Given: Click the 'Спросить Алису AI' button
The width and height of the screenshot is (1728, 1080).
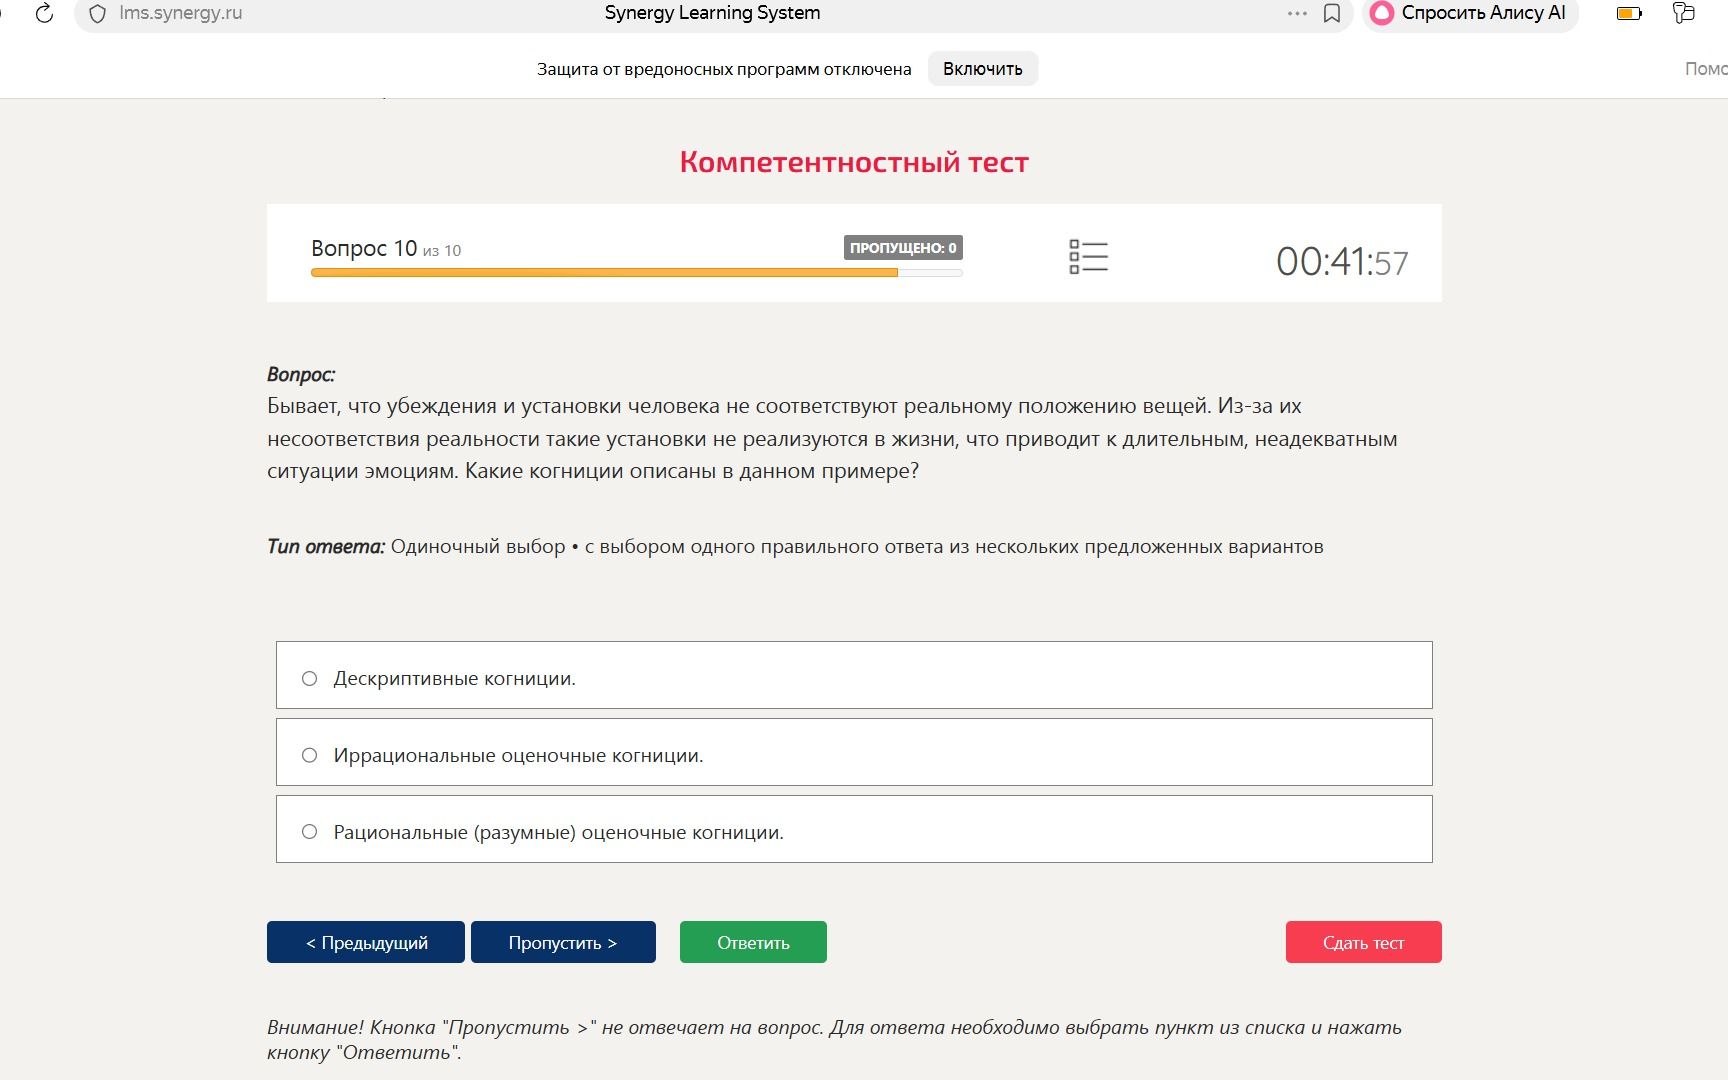Looking at the screenshot, I should click(x=1470, y=14).
